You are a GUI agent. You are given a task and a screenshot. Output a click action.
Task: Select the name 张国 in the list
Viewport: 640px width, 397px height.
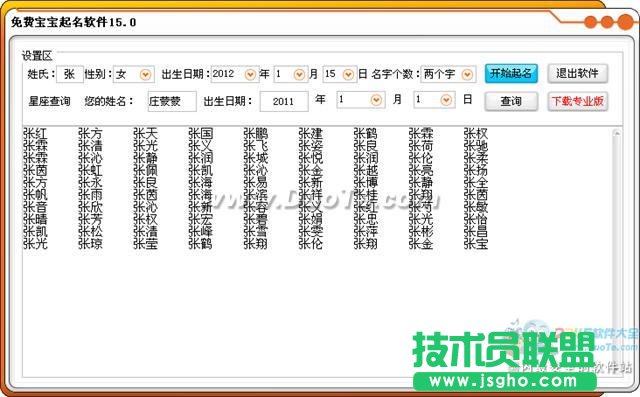[x=200, y=133]
